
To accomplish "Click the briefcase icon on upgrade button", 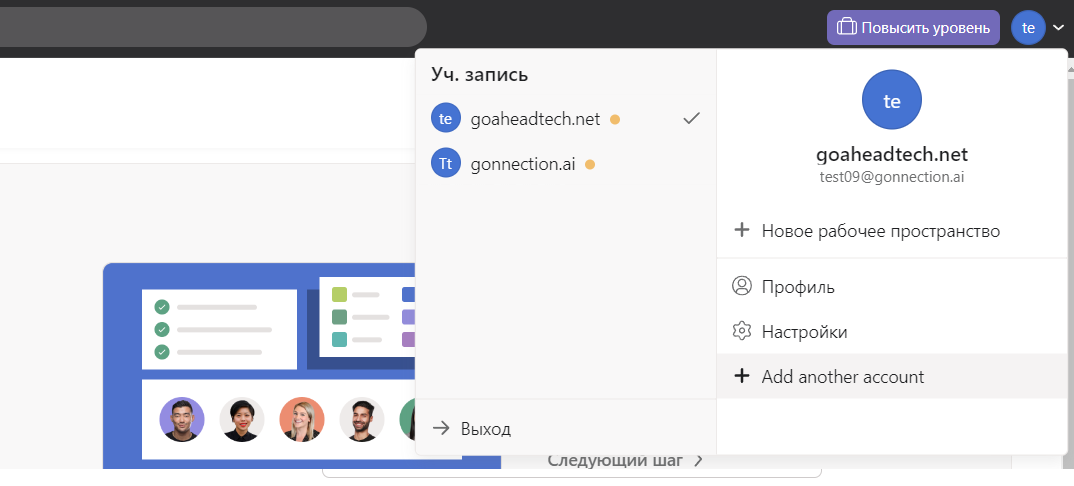I will pos(846,27).
